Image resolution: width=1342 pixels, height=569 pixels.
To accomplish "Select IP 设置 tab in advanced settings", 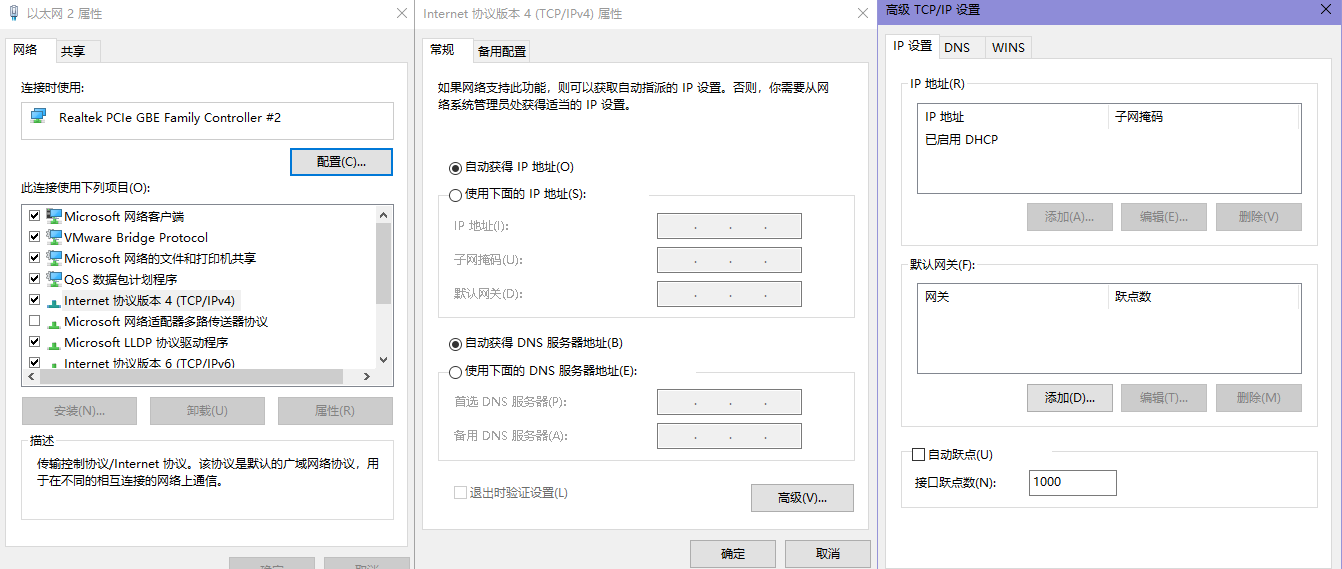I will [912, 46].
